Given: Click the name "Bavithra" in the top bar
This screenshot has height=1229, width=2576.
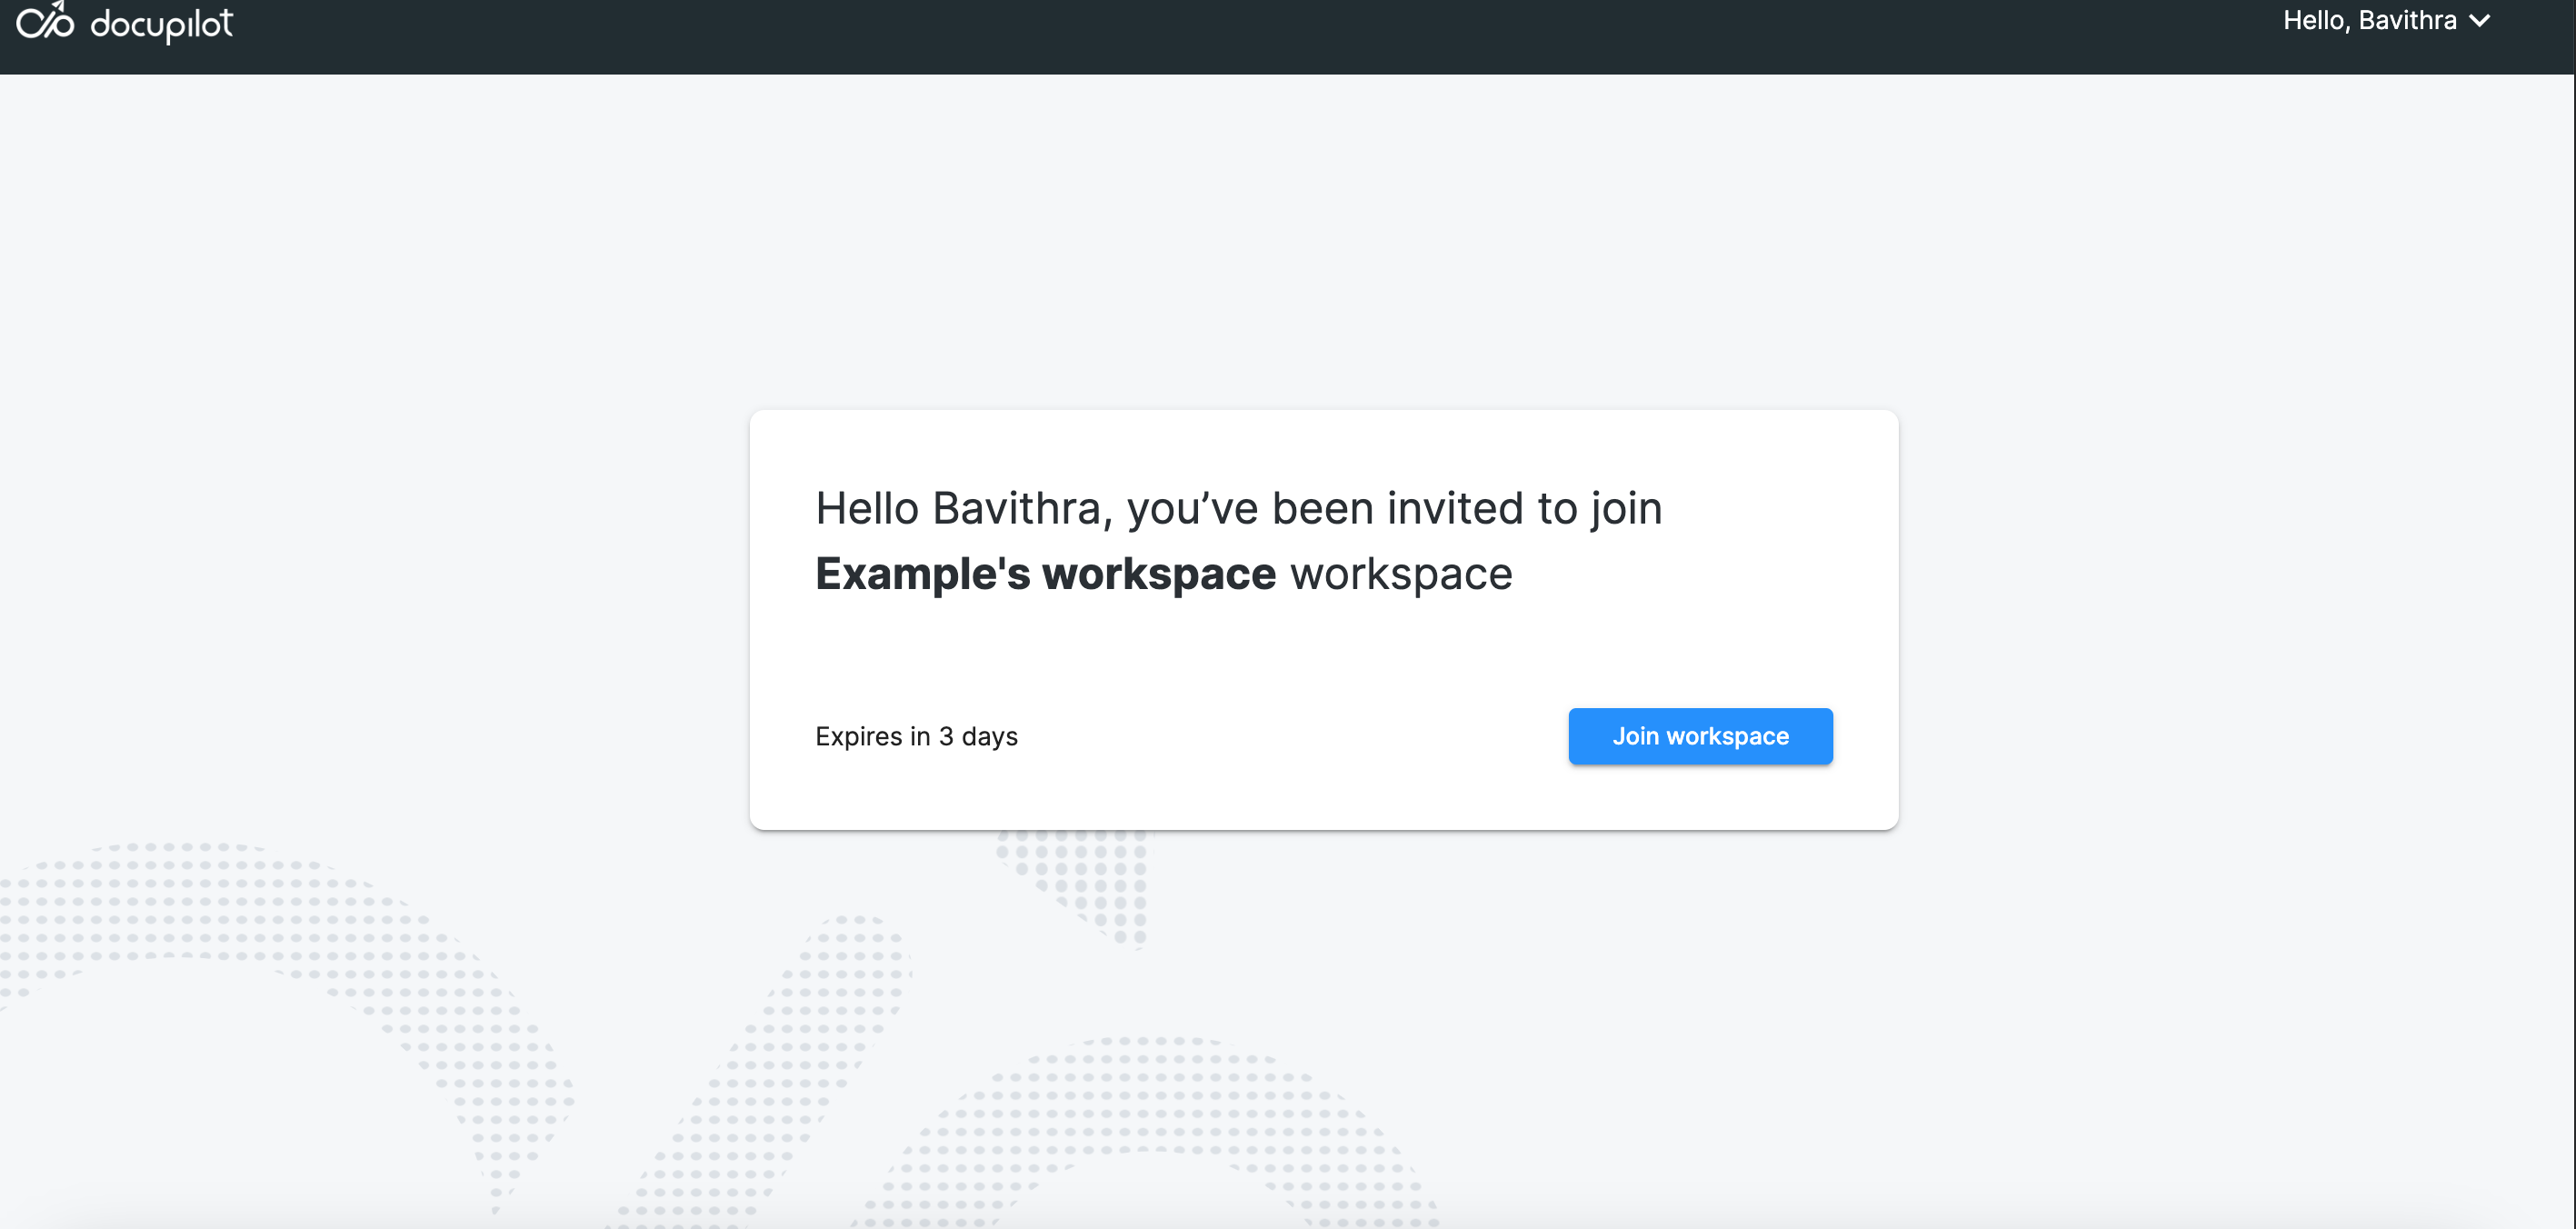Looking at the screenshot, I should pos(2406,21).
